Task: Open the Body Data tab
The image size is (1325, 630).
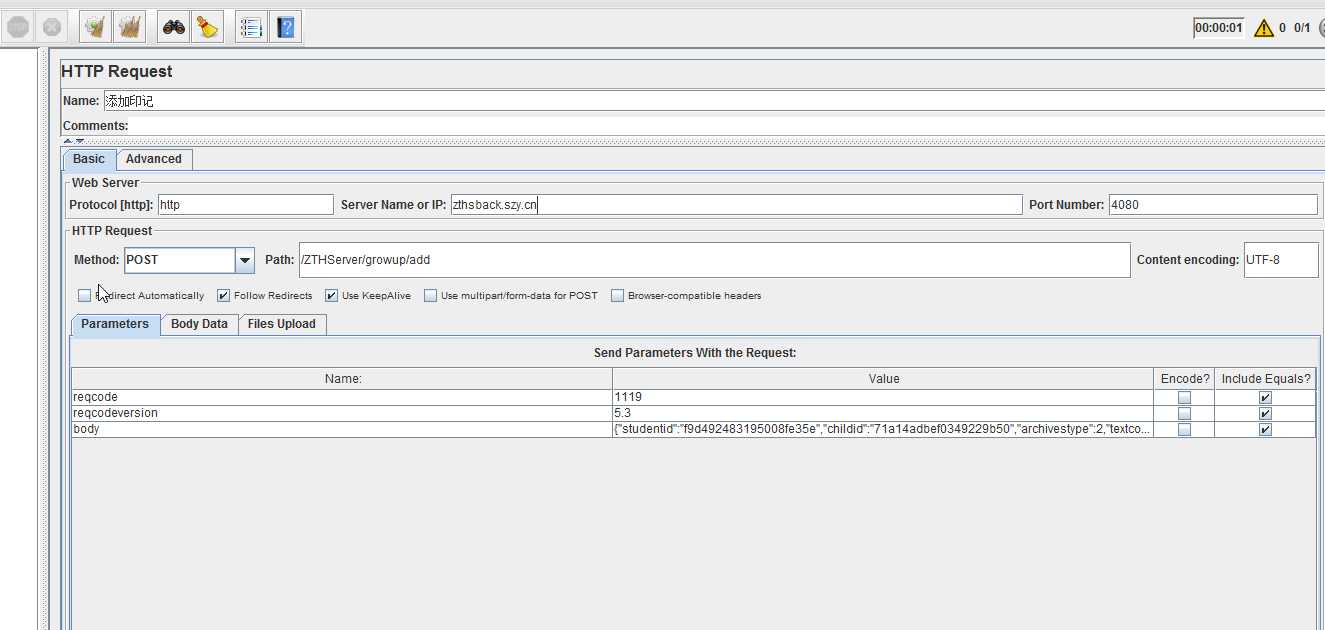Action: point(199,324)
